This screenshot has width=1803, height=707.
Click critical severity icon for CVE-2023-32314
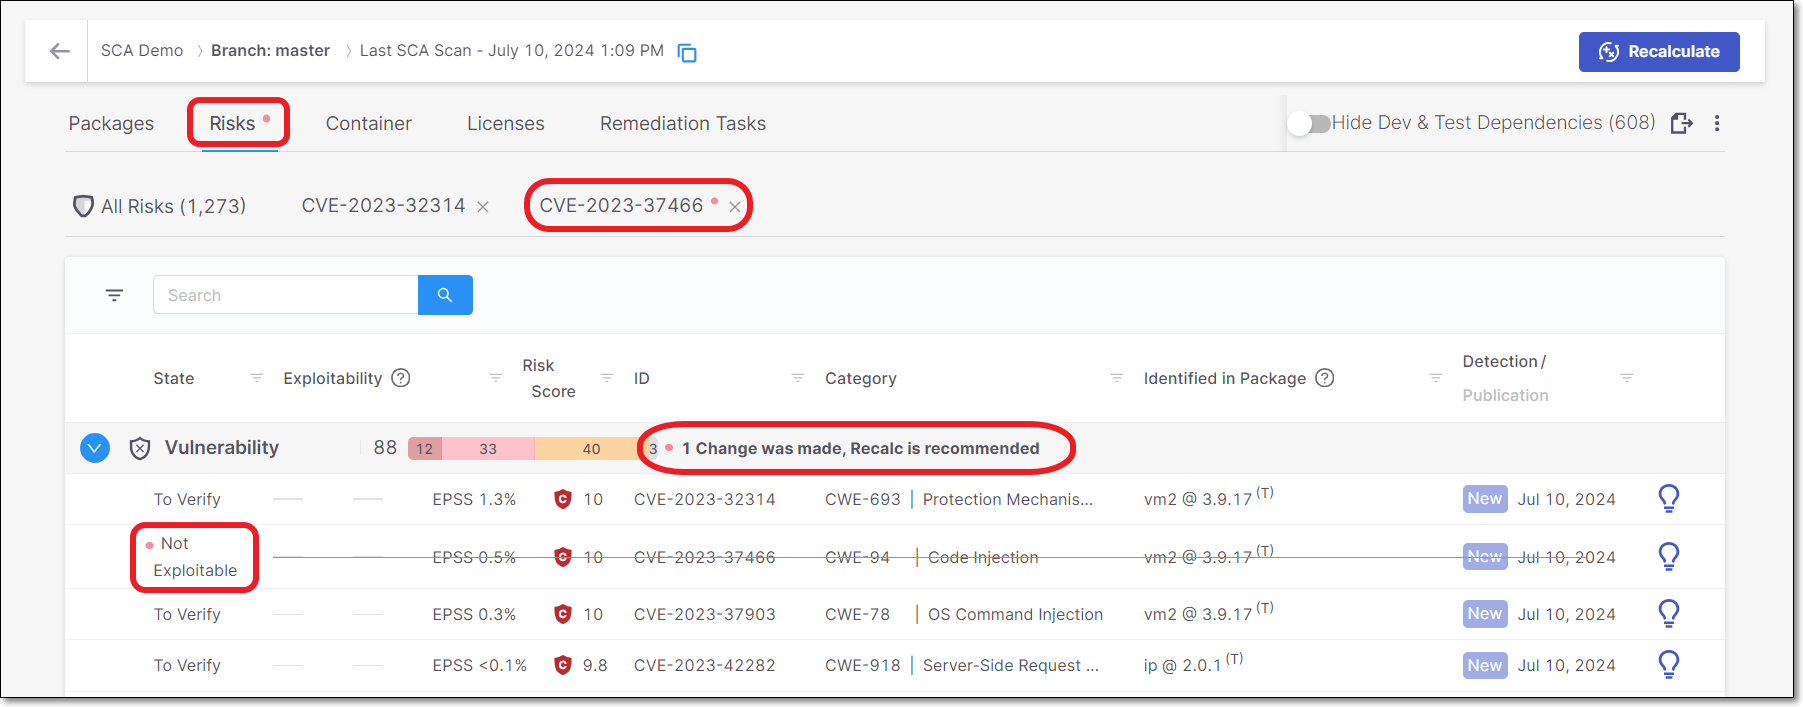click(563, 499)
